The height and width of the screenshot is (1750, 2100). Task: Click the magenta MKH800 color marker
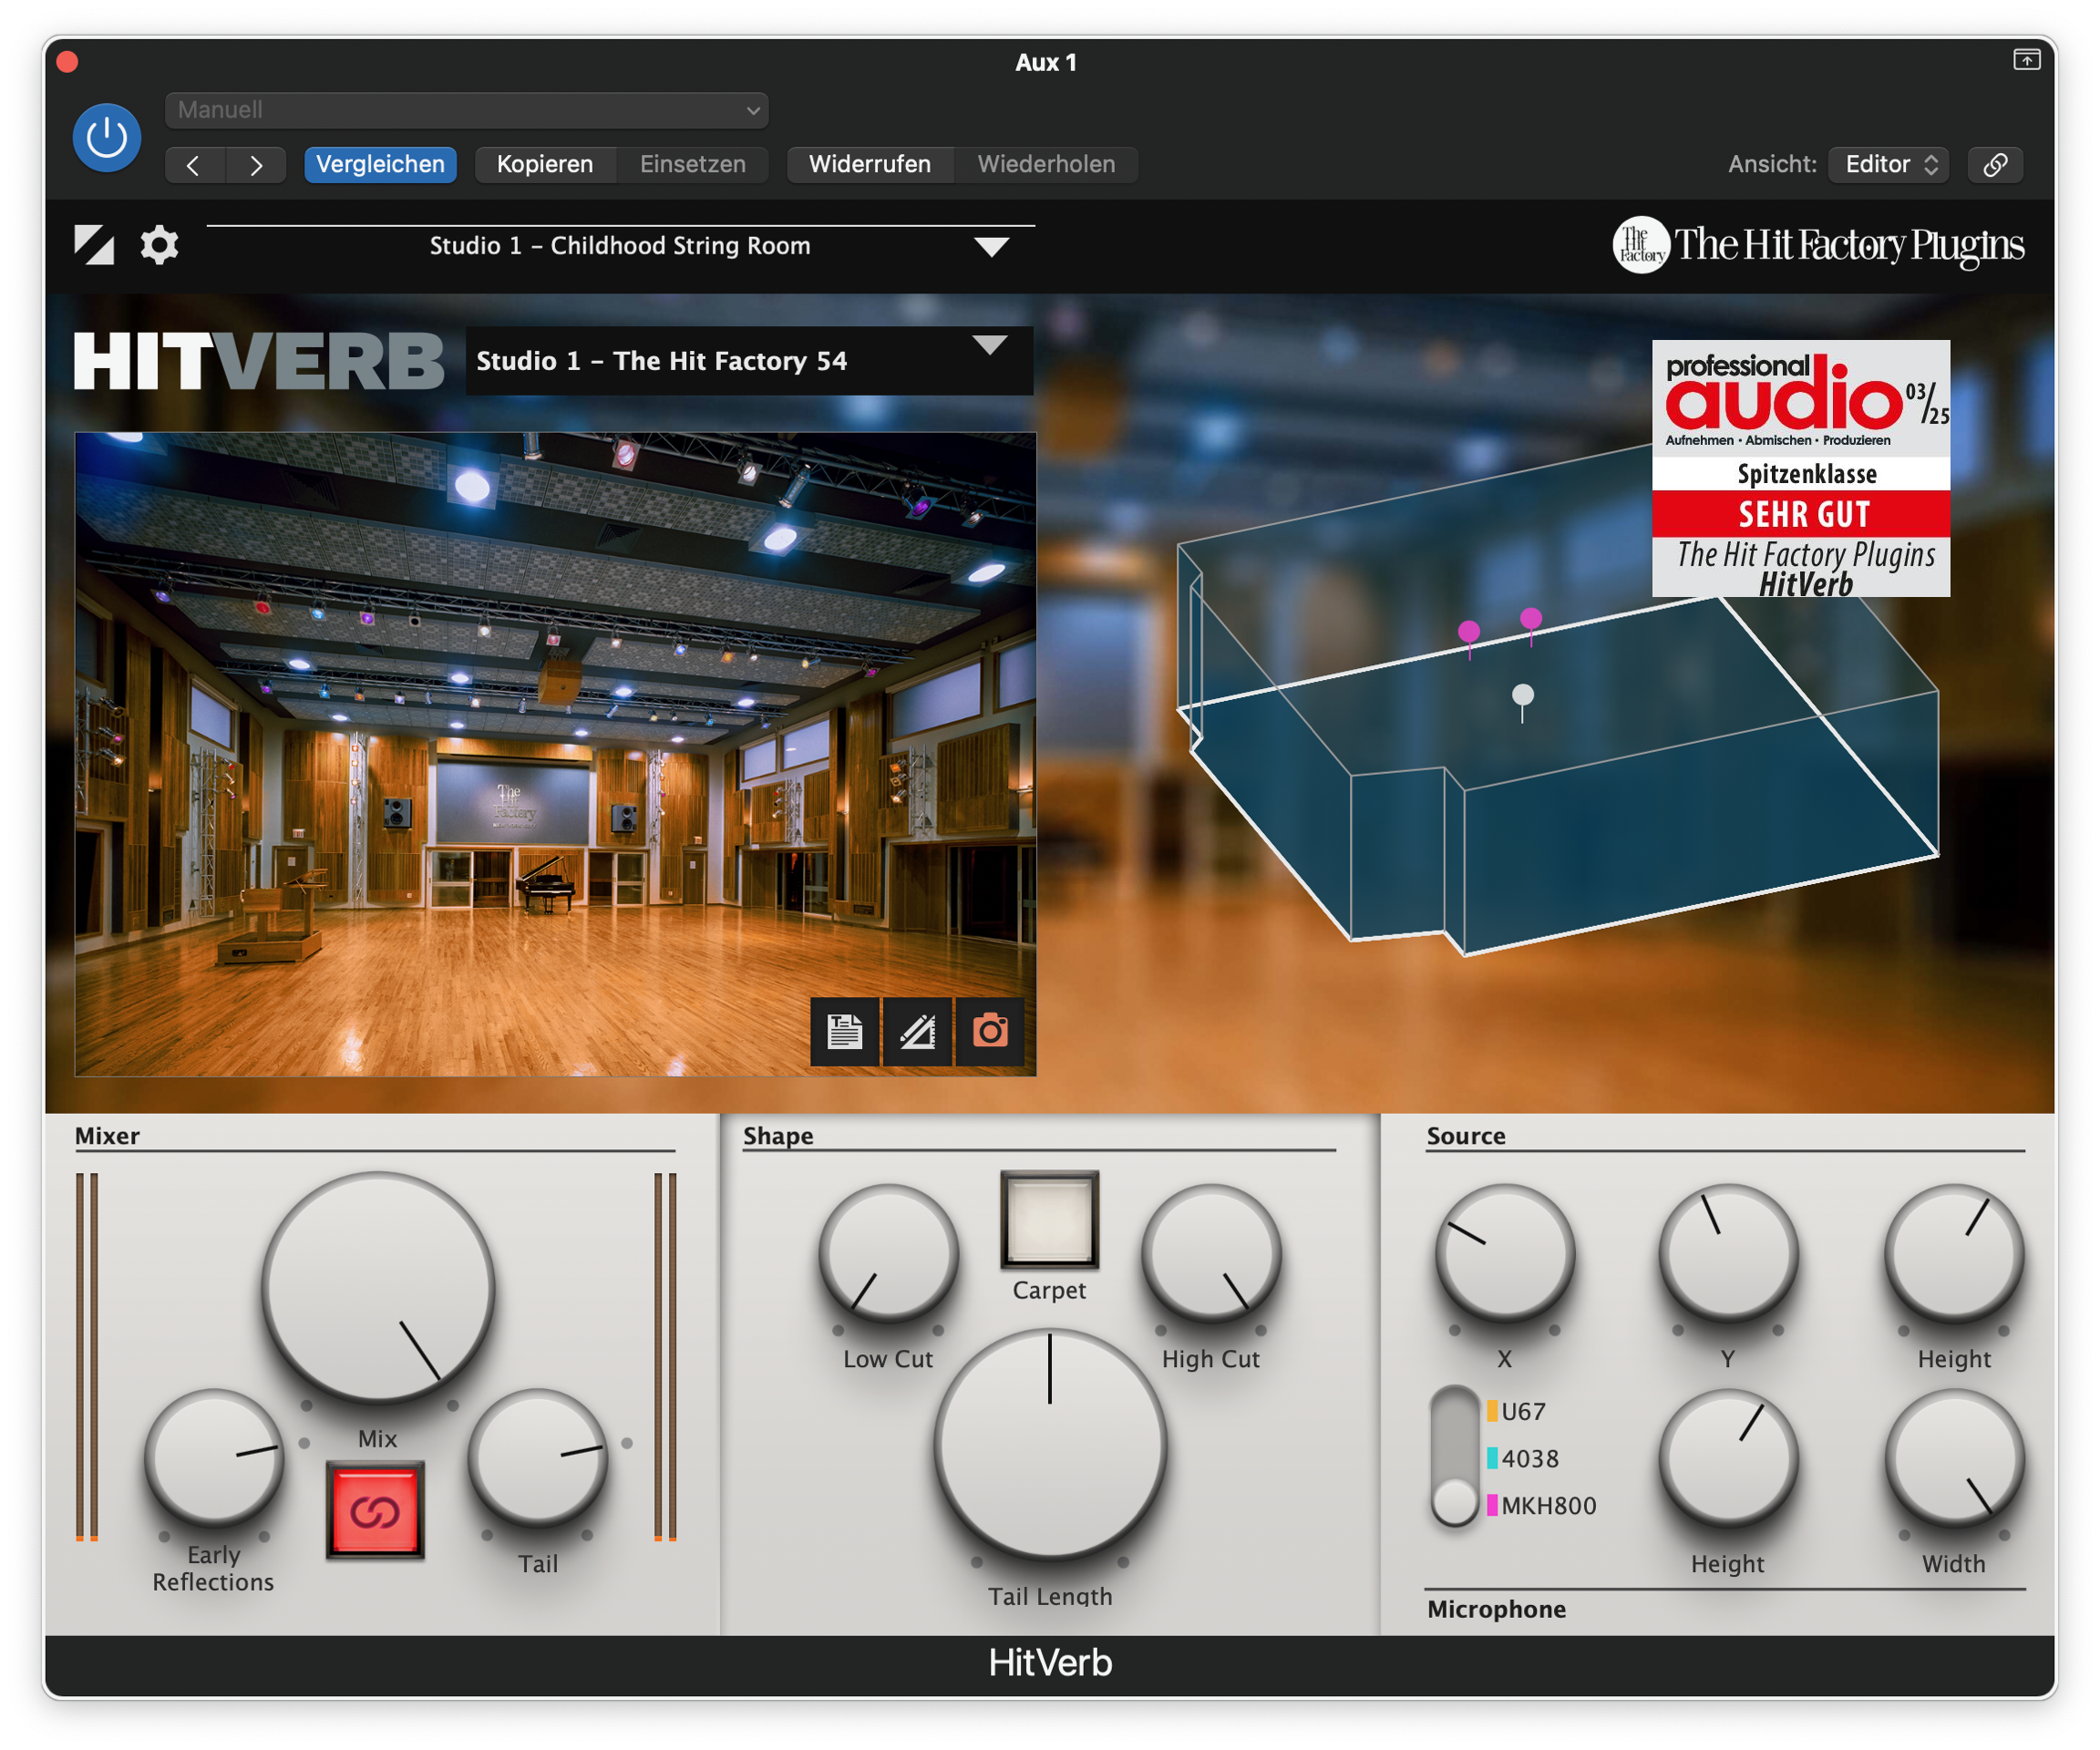point(1492,1505)
